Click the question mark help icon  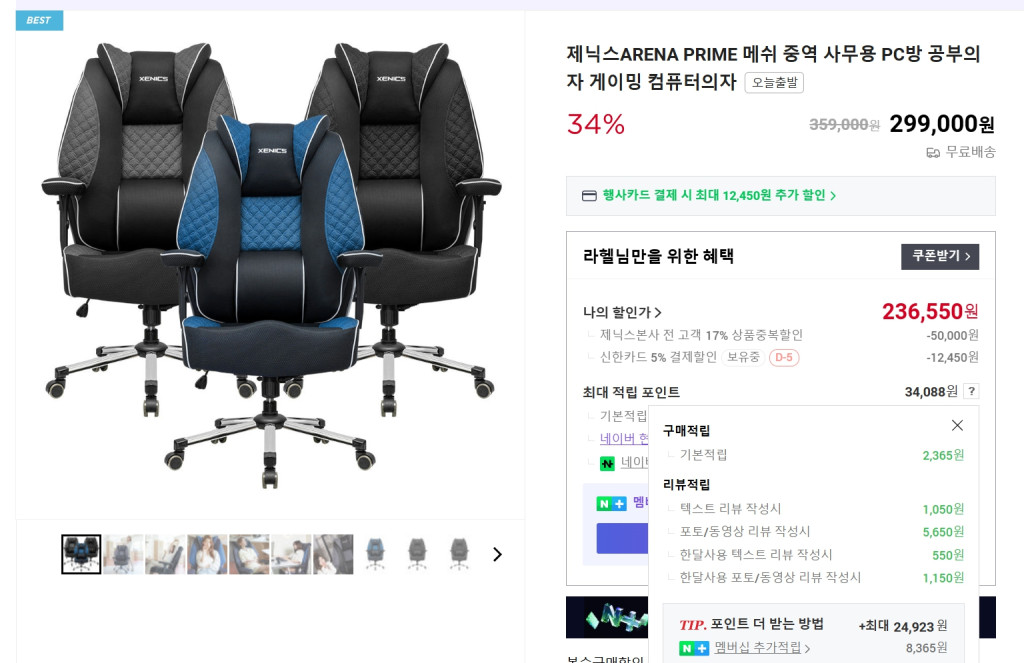[972, 391]
